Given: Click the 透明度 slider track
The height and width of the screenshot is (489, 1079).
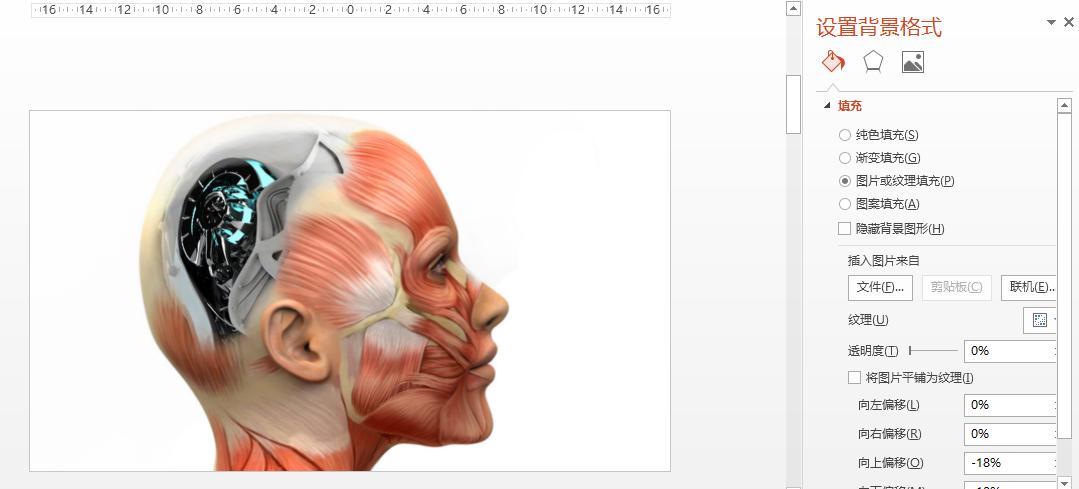Looking at the screenshot, I should coord(932,351).
